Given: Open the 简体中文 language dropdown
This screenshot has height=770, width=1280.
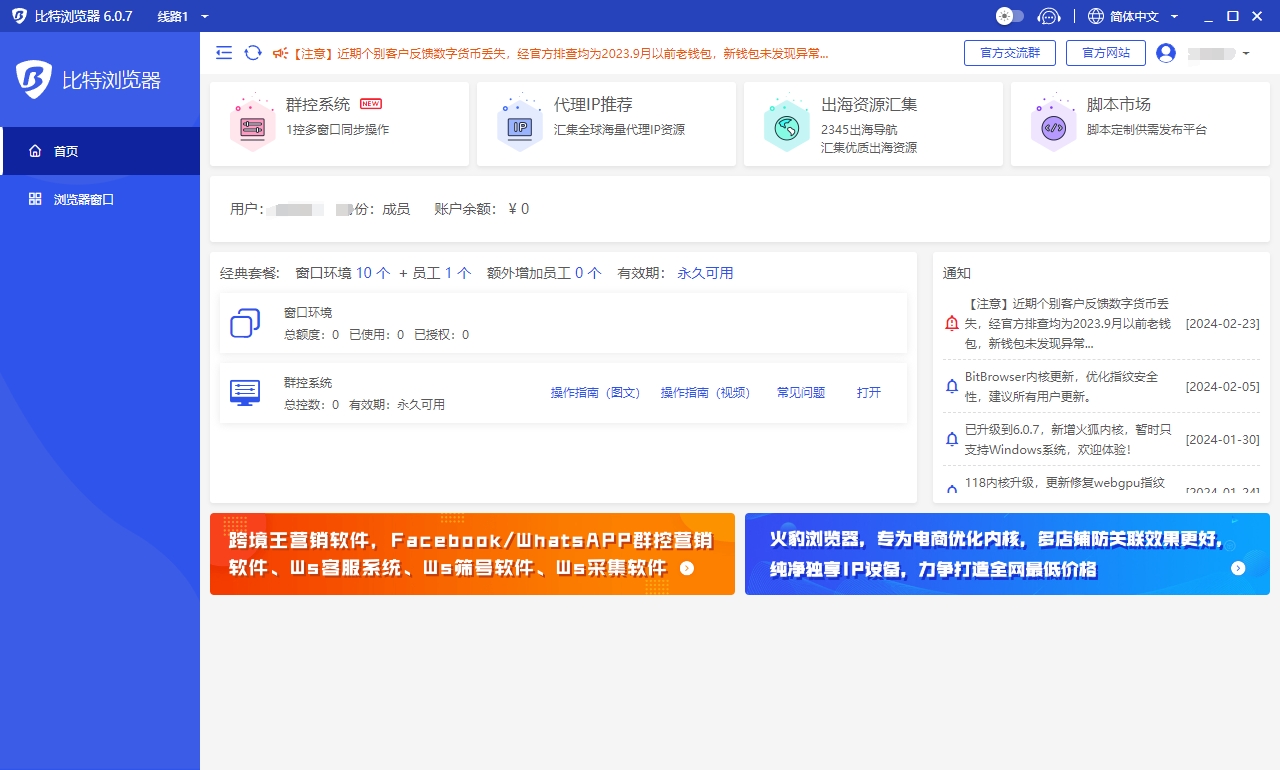Looking at the screenshot, I should (x=1144, y=16).
